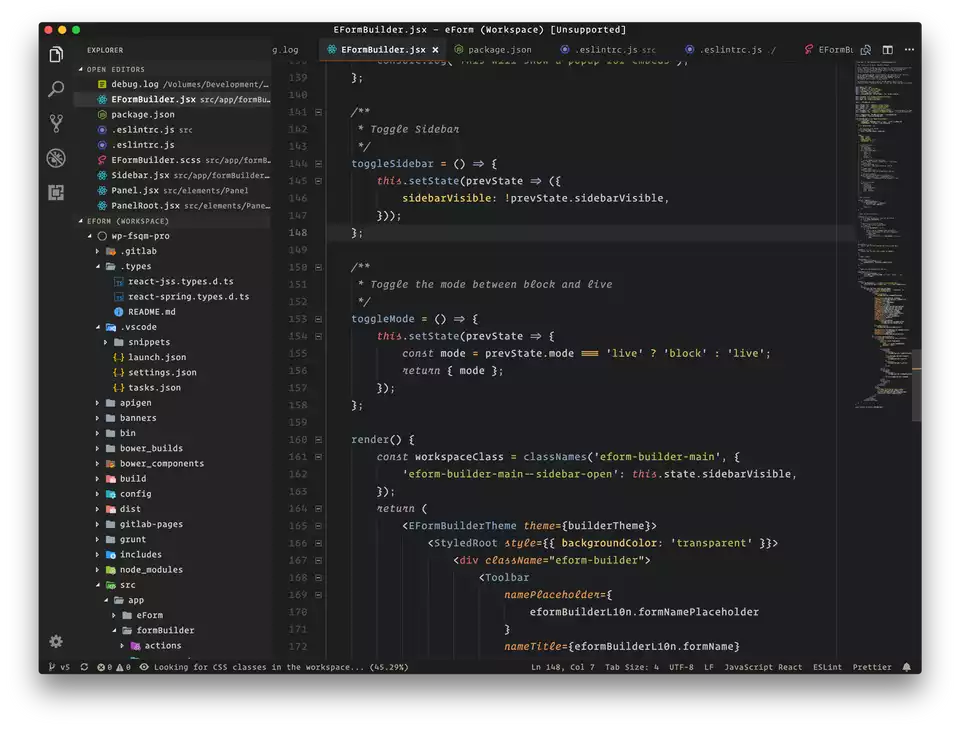Switch to the EFormBuilder.jsx tab
This screenshot has height=729, width=960.
pyautogui.click(x=383, y=50)
